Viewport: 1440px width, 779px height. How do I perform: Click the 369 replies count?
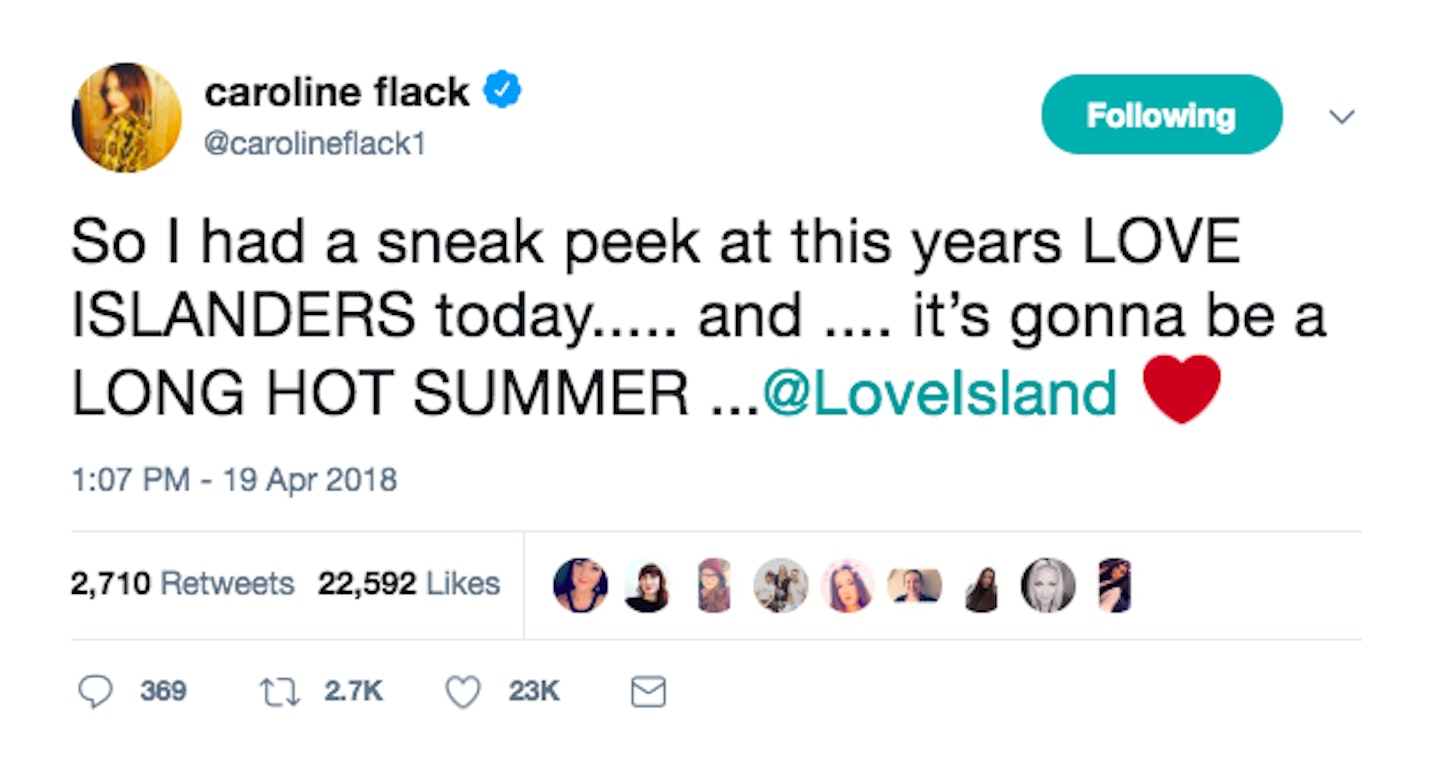click(163, 691)
